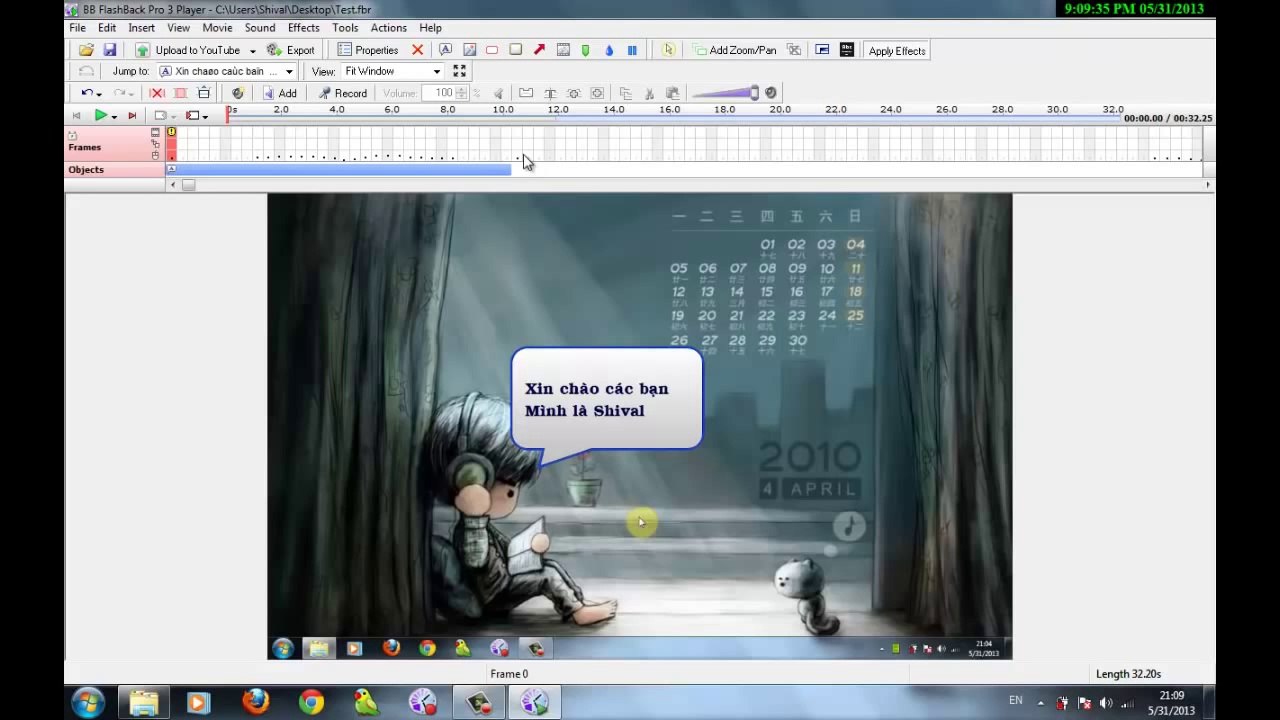Click the delete frames red X icon
Viewport: 1280px width, 720px height.
[157, 93]
